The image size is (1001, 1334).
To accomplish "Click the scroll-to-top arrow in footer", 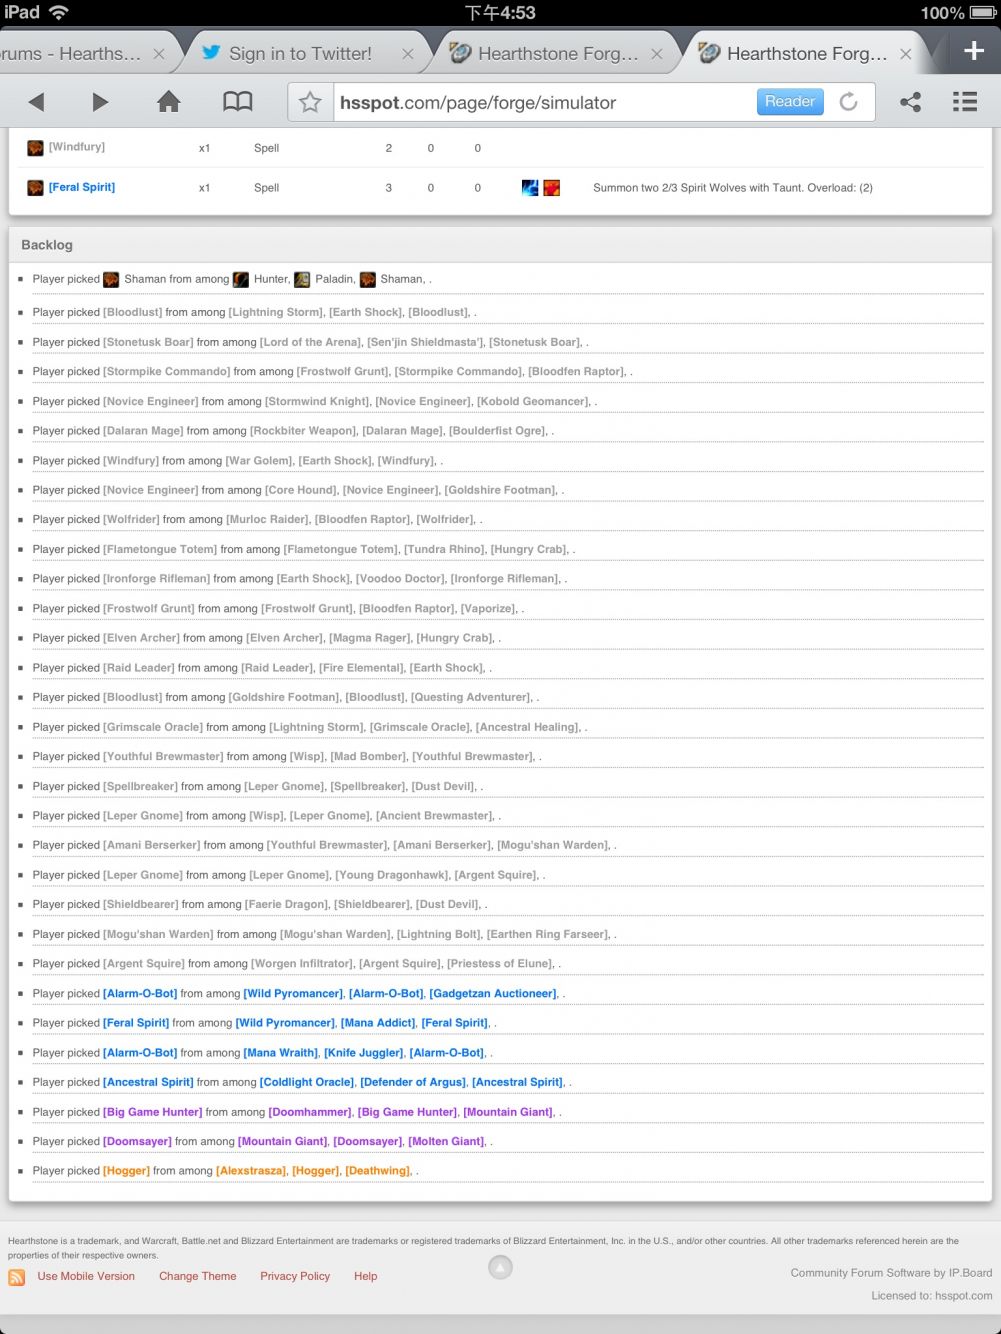I will tap(500, 1267).
